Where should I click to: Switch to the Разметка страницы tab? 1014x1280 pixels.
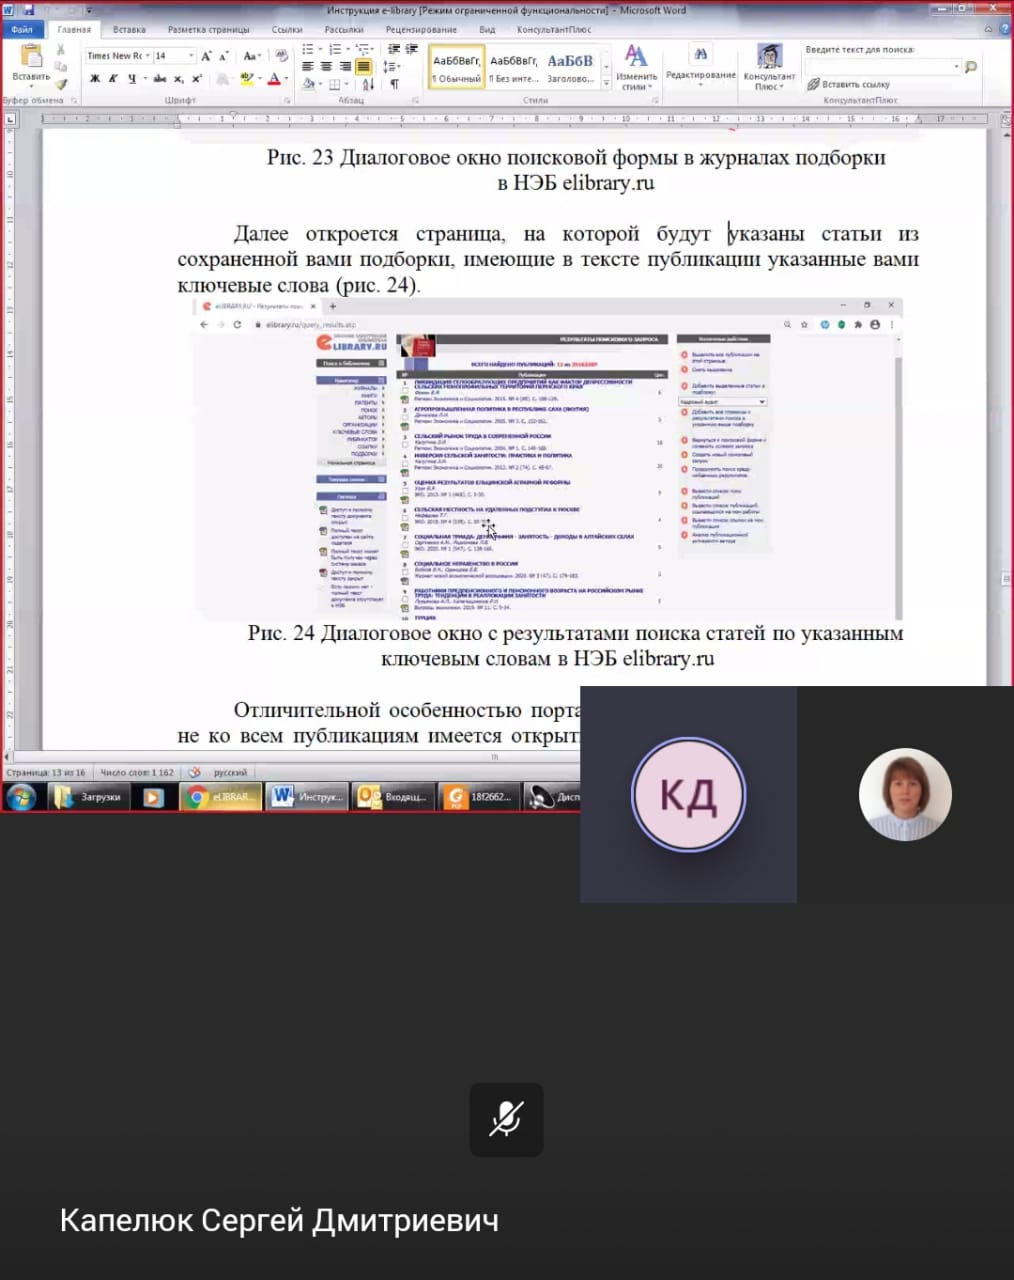coord(208,30)
